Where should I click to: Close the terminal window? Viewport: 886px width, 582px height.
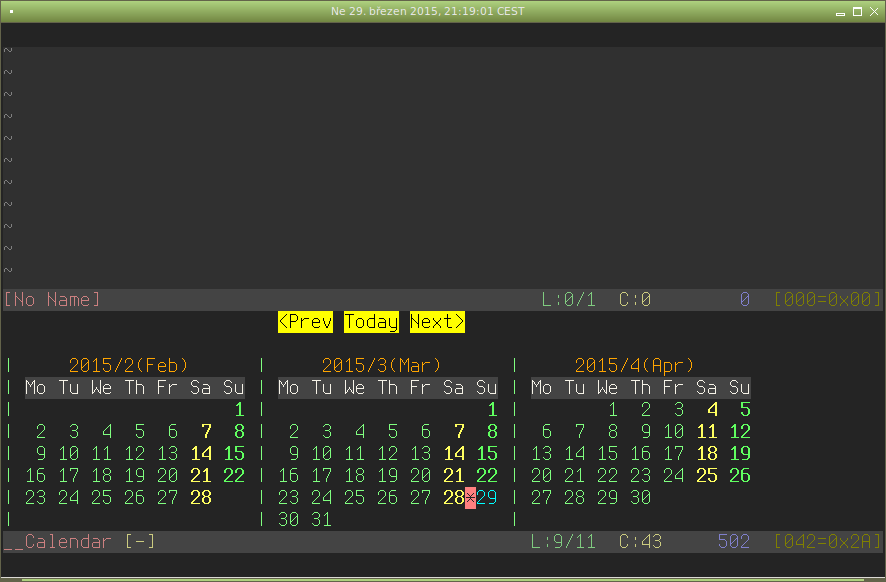pos(874,12)
